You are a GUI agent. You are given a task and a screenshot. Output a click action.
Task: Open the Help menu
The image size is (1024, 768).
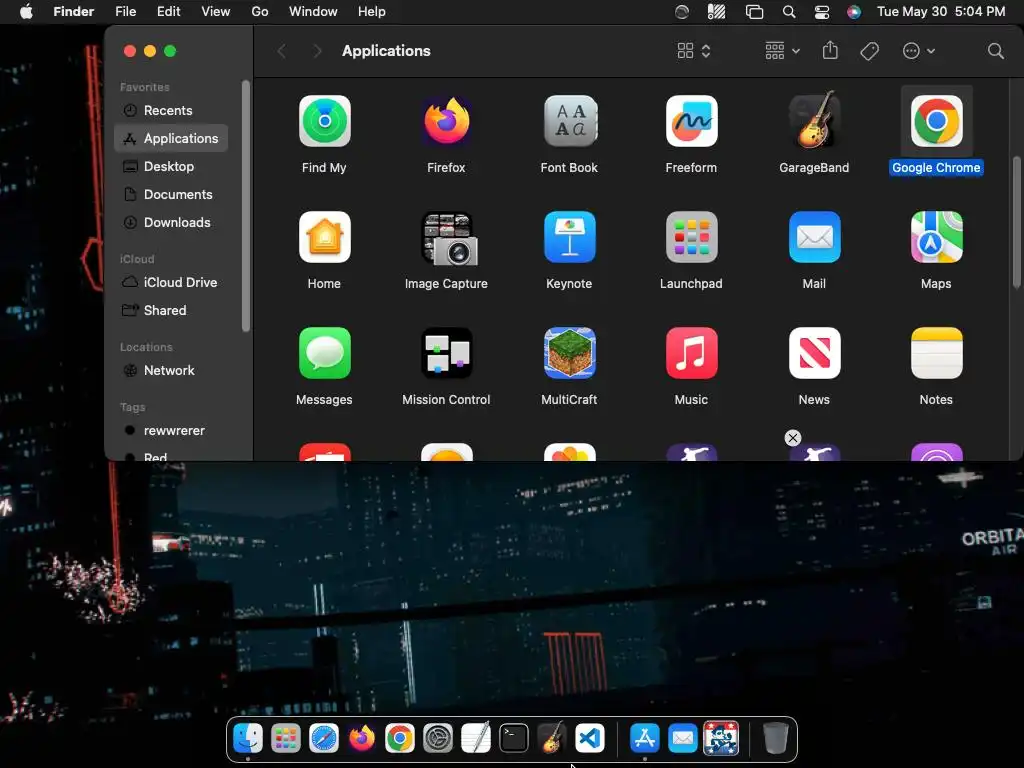(372, 12)
